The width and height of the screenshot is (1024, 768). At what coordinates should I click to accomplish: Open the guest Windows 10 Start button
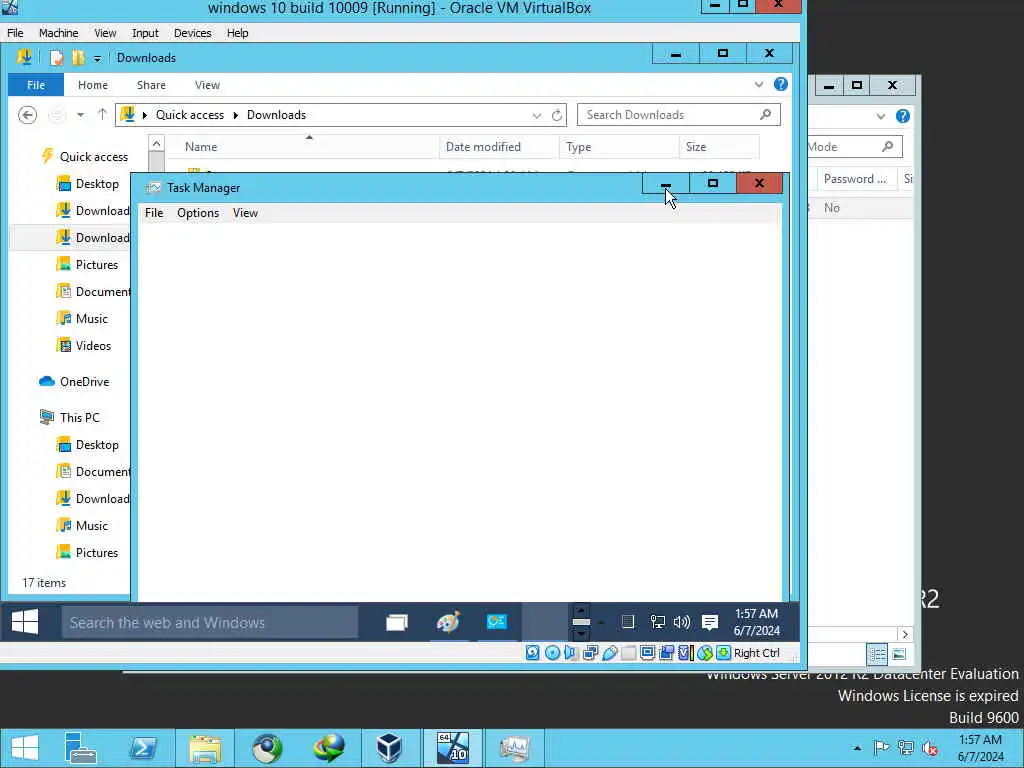point(25,622)
